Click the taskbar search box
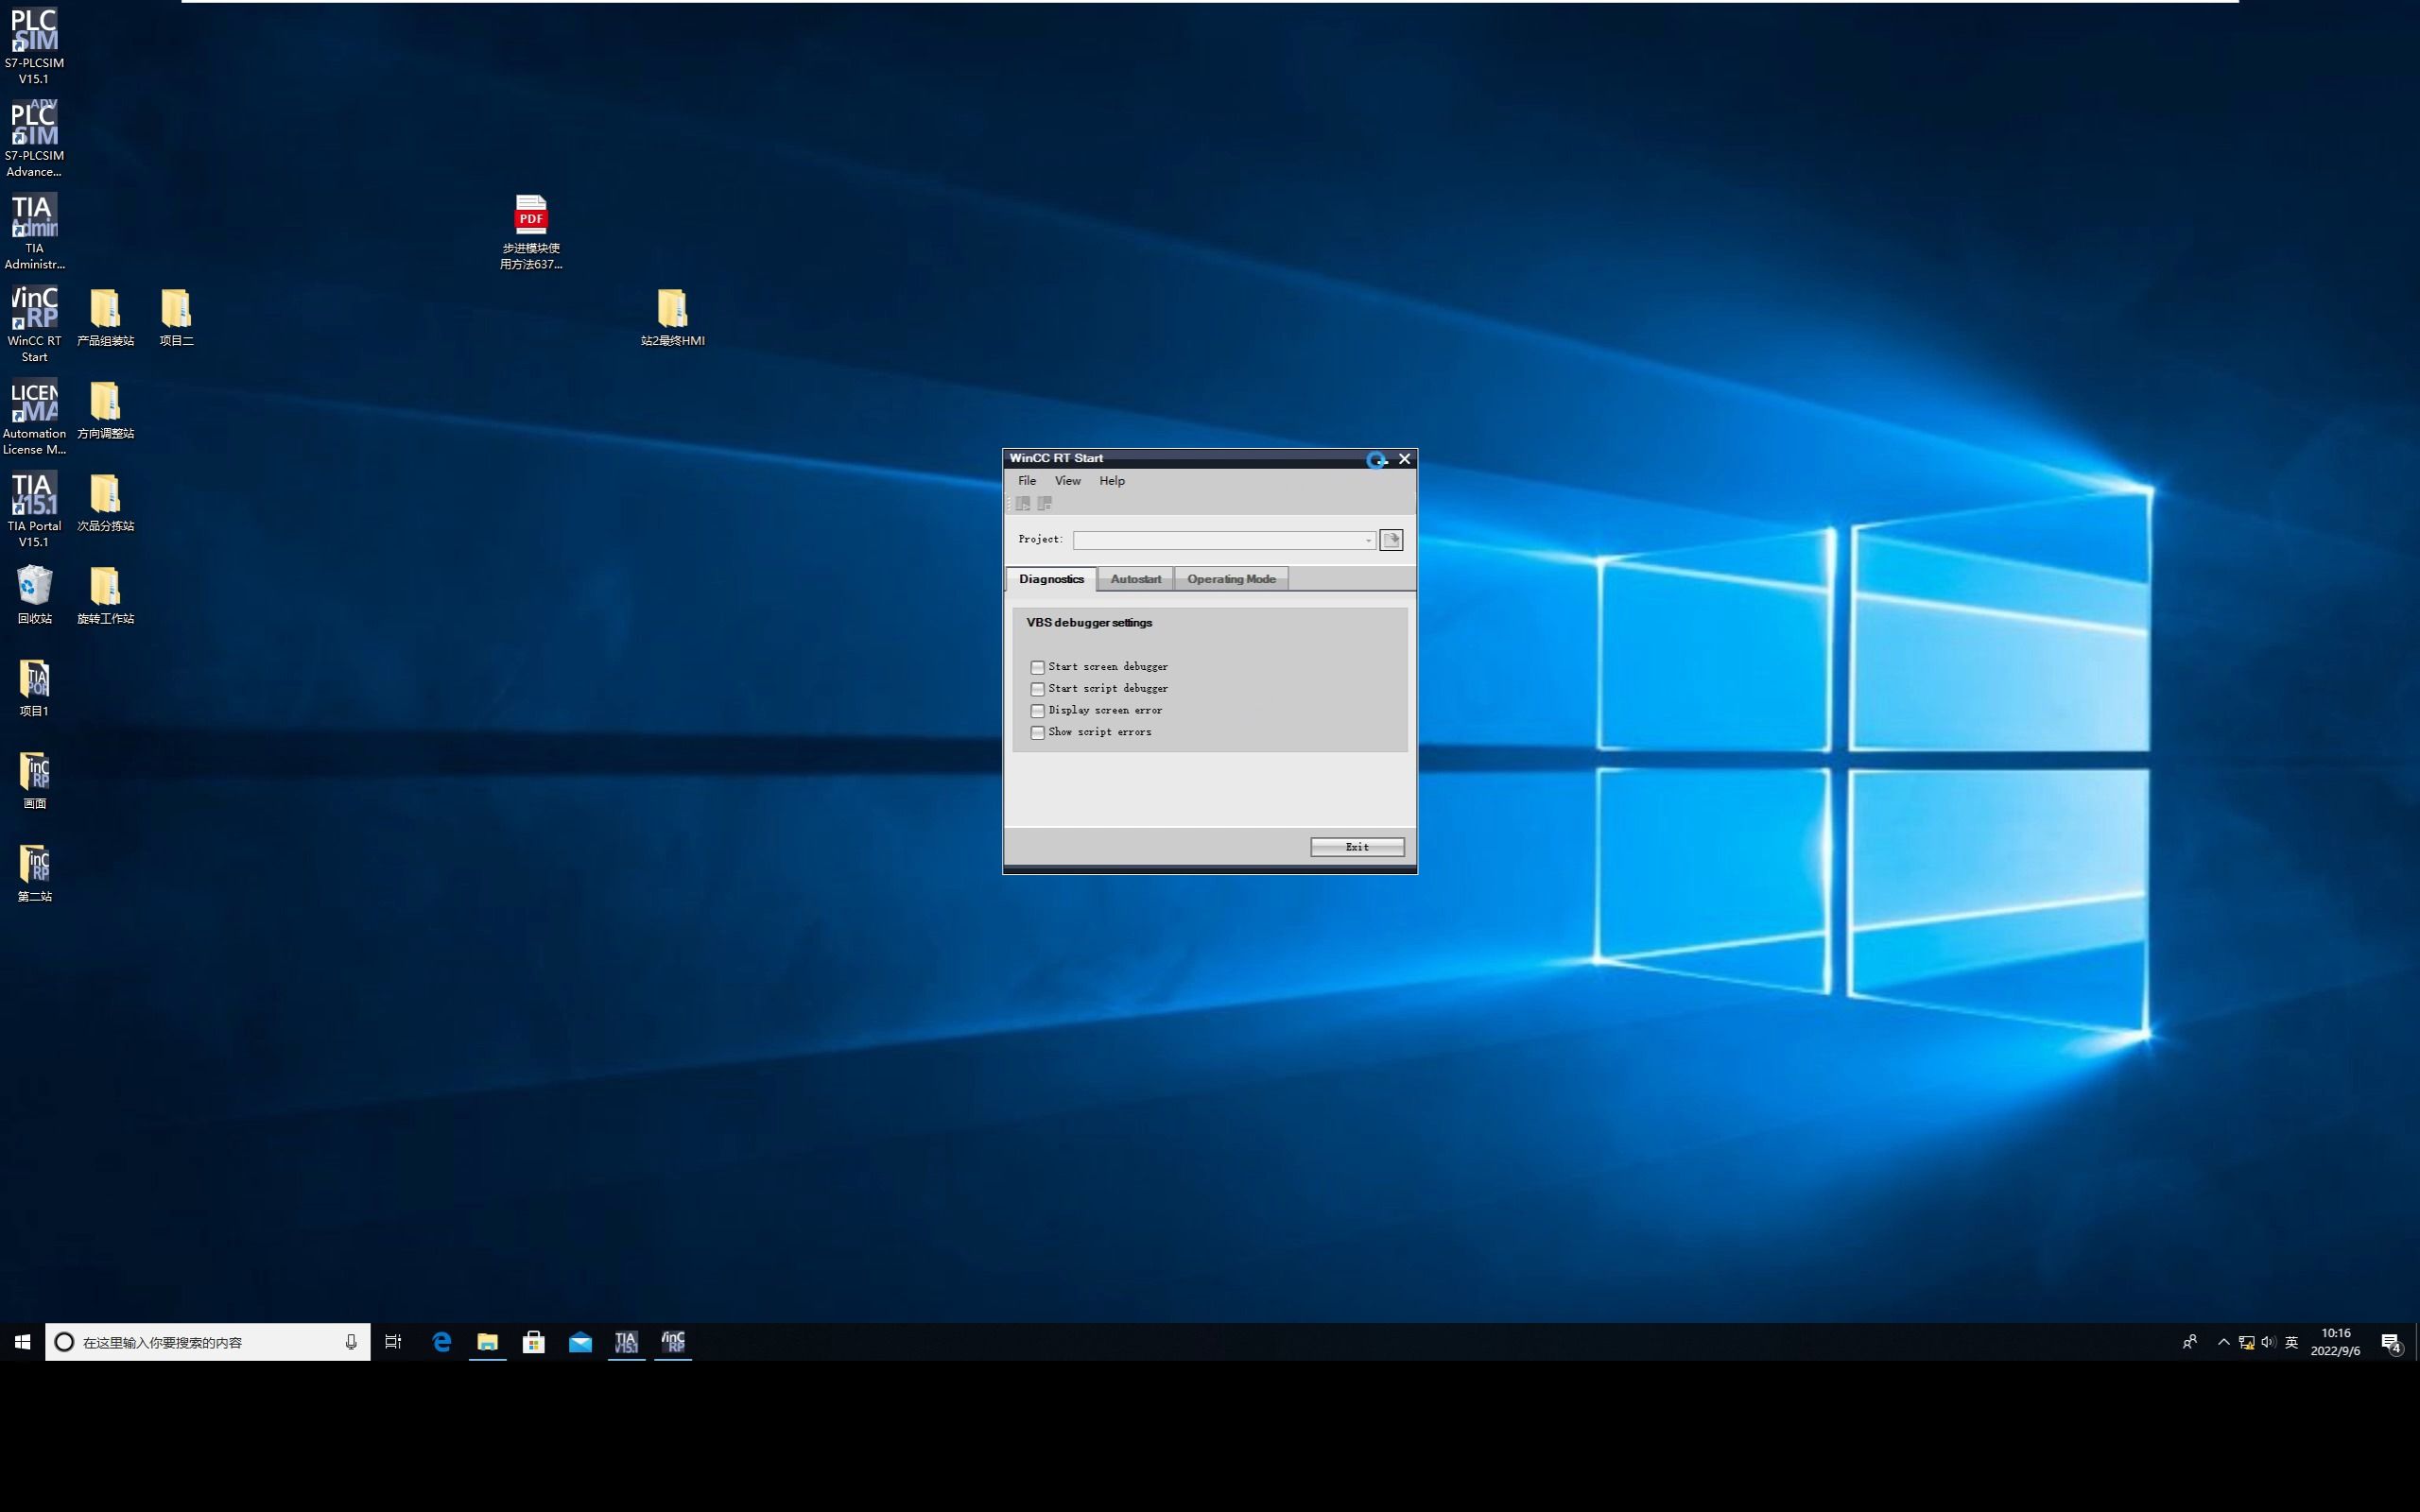The width and height of the screenshot is (2420, 1512). [x=207, y=1342]
